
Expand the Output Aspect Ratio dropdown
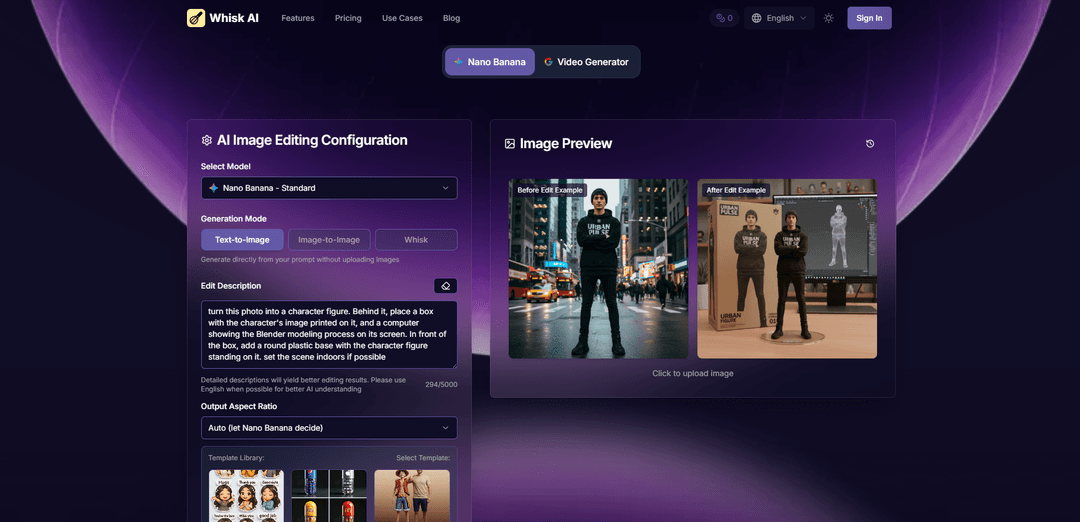pos(329,428)
